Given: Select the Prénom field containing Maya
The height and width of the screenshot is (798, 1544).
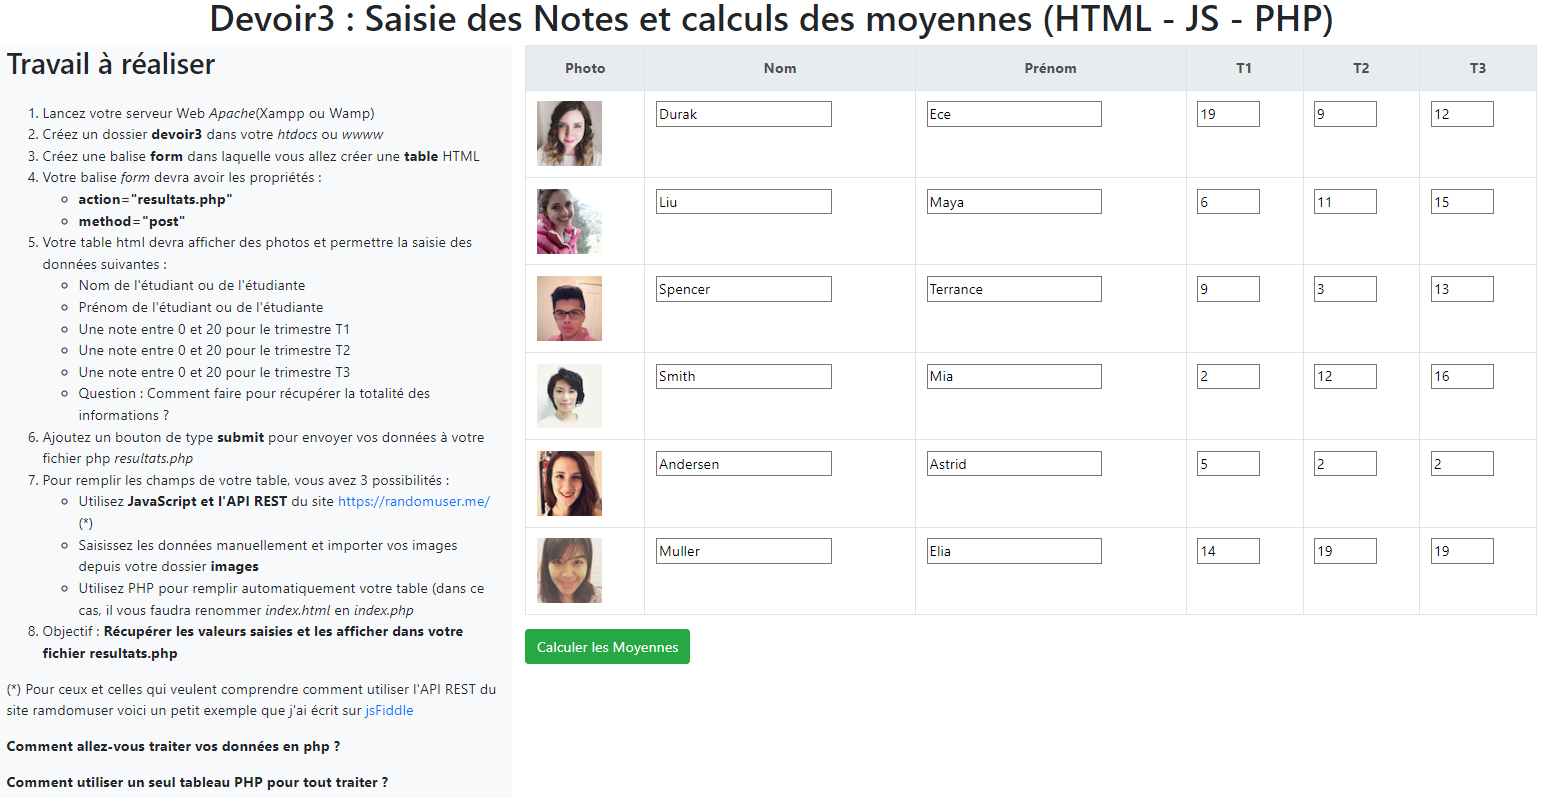Looking at the screenshot, I should coord(1013,201).
